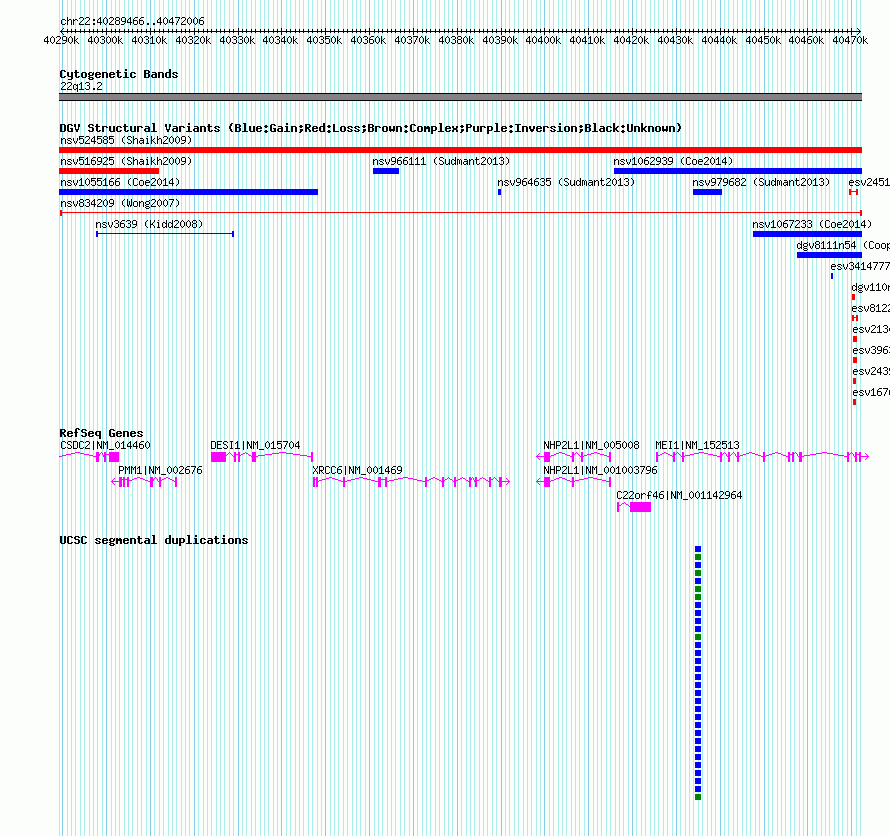
Task: Open variant label nsv3639 (Kidd2008)
Action: [x=149, y=224]
